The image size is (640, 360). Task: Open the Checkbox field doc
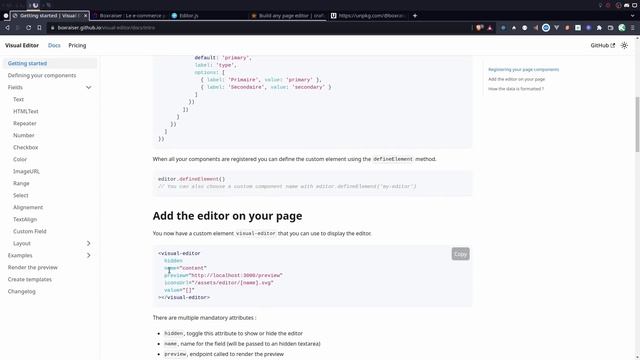click(25, 147)
